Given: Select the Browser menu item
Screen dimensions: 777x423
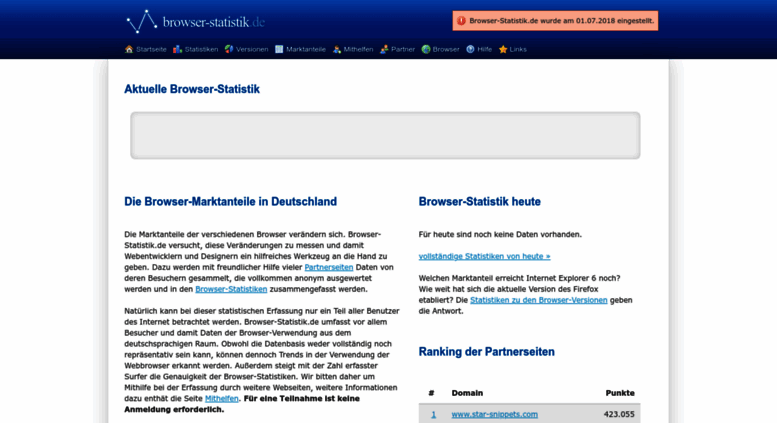Looking at the screenshot, I should coord(446,49).
